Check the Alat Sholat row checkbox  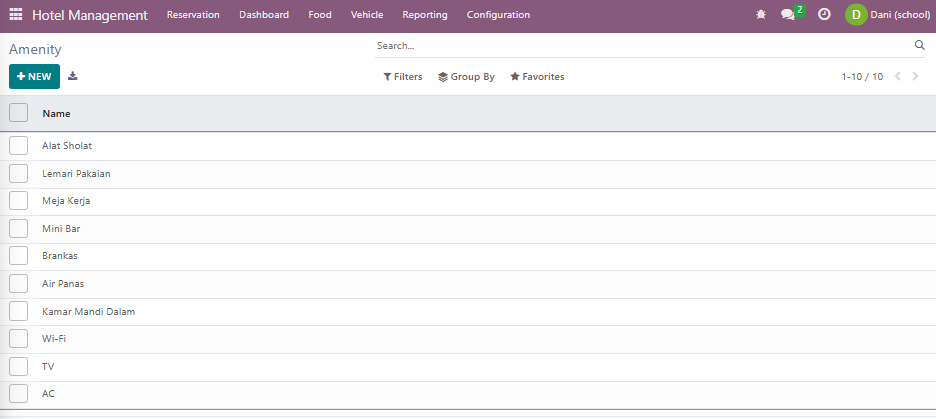19,146
